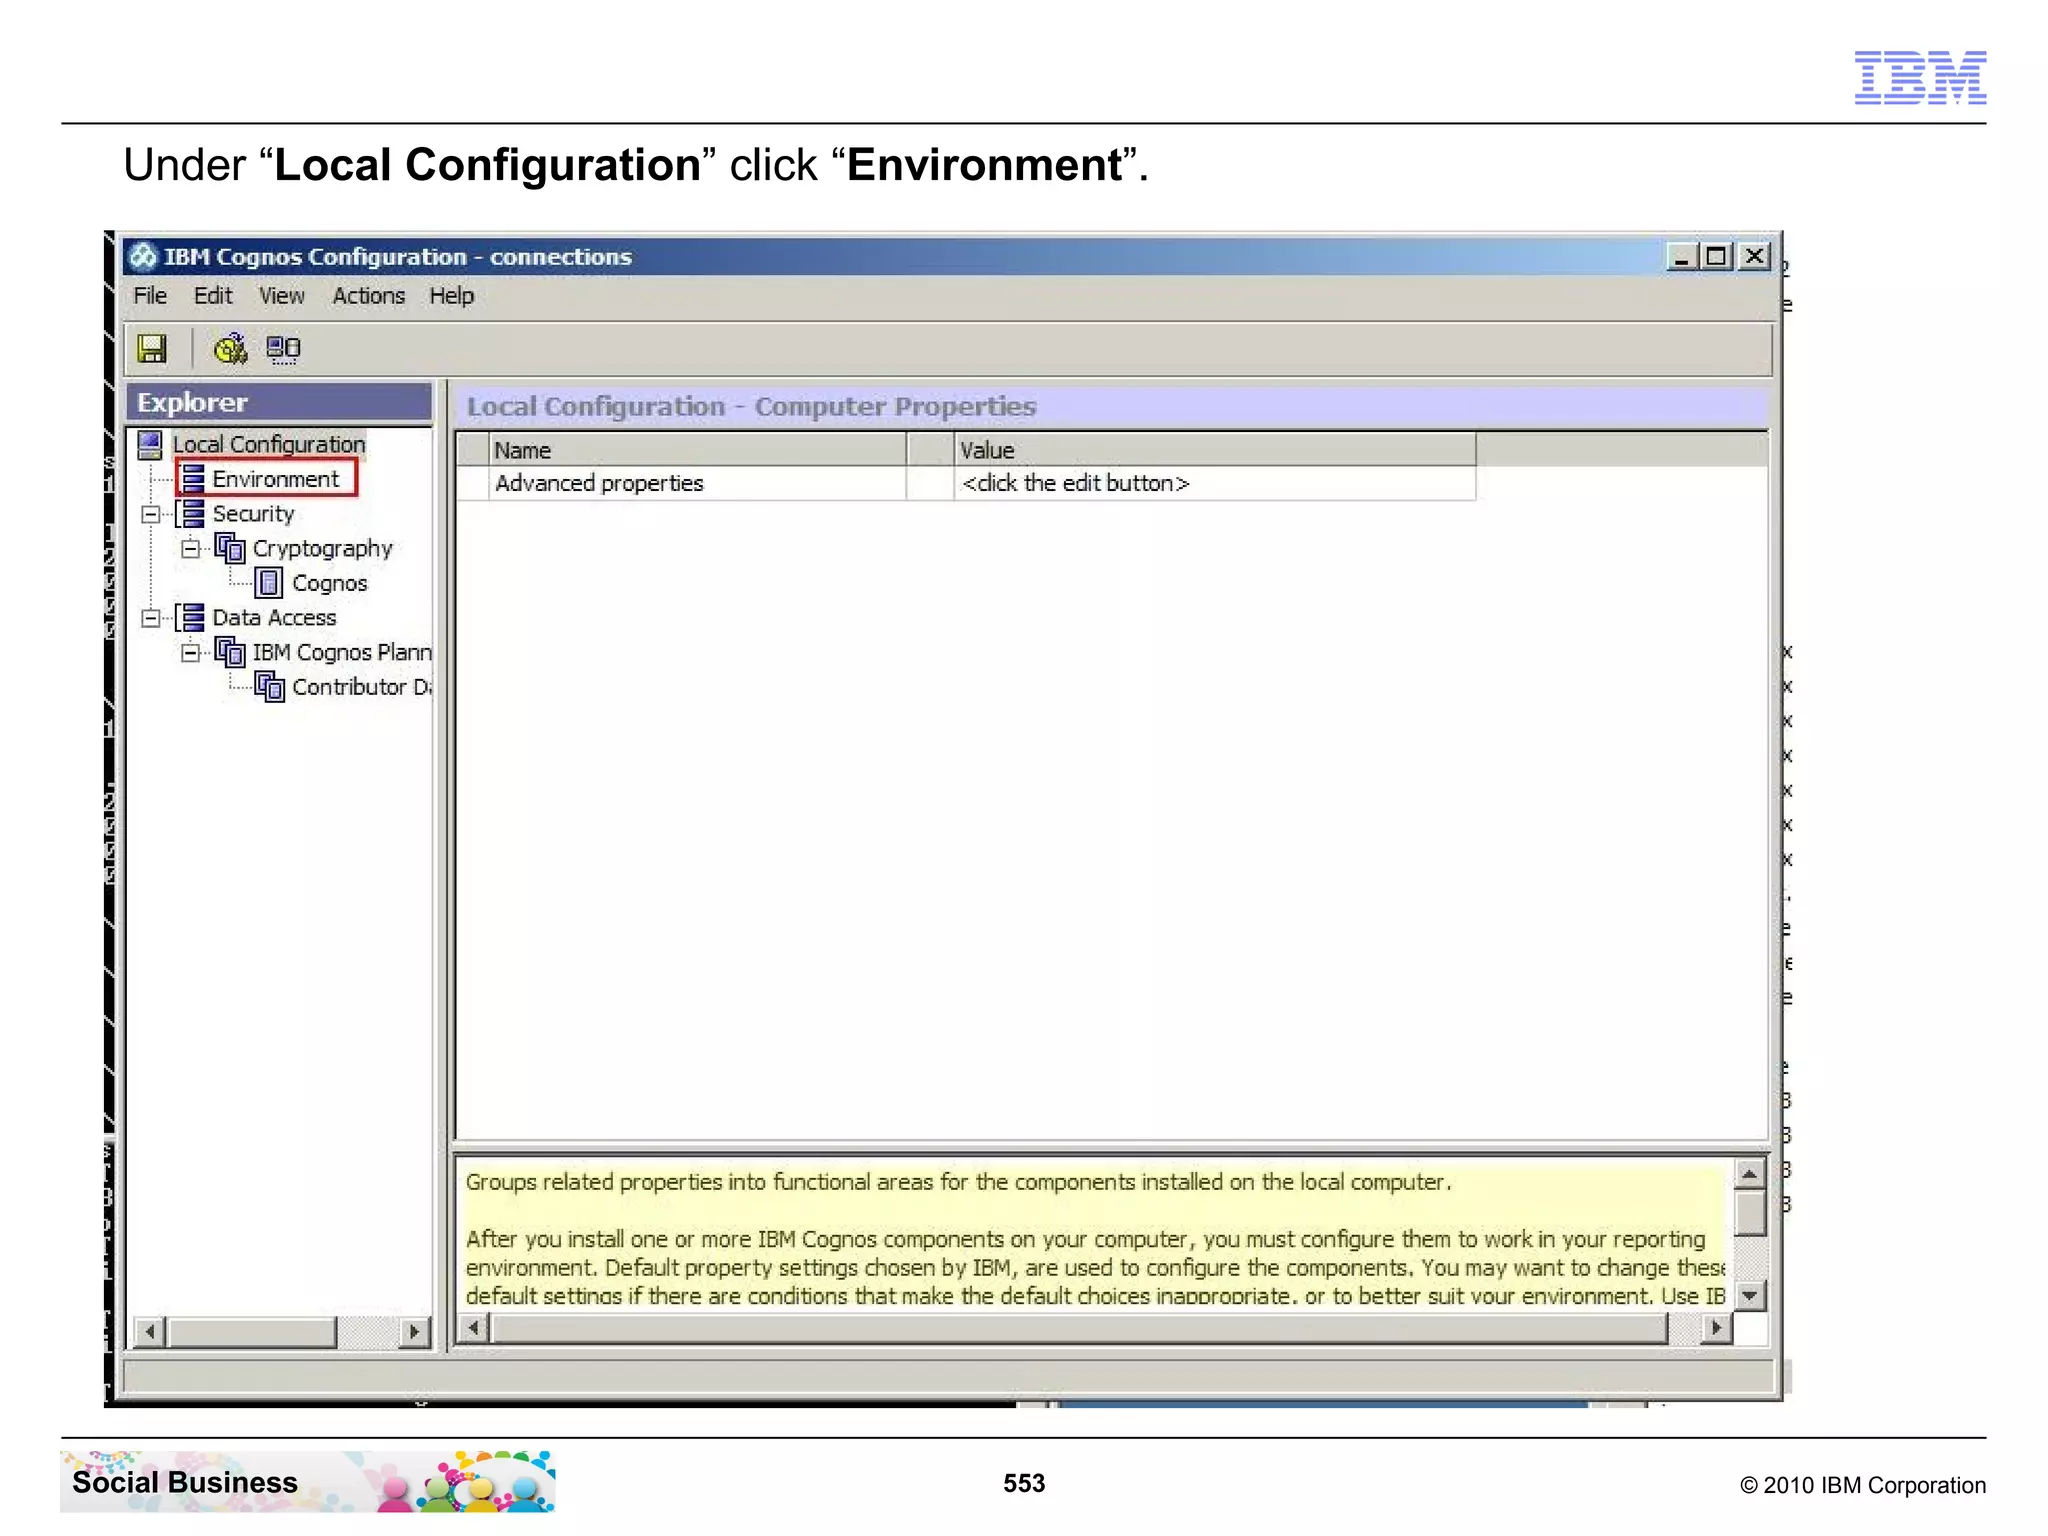Click the Environment node icon

193,479
